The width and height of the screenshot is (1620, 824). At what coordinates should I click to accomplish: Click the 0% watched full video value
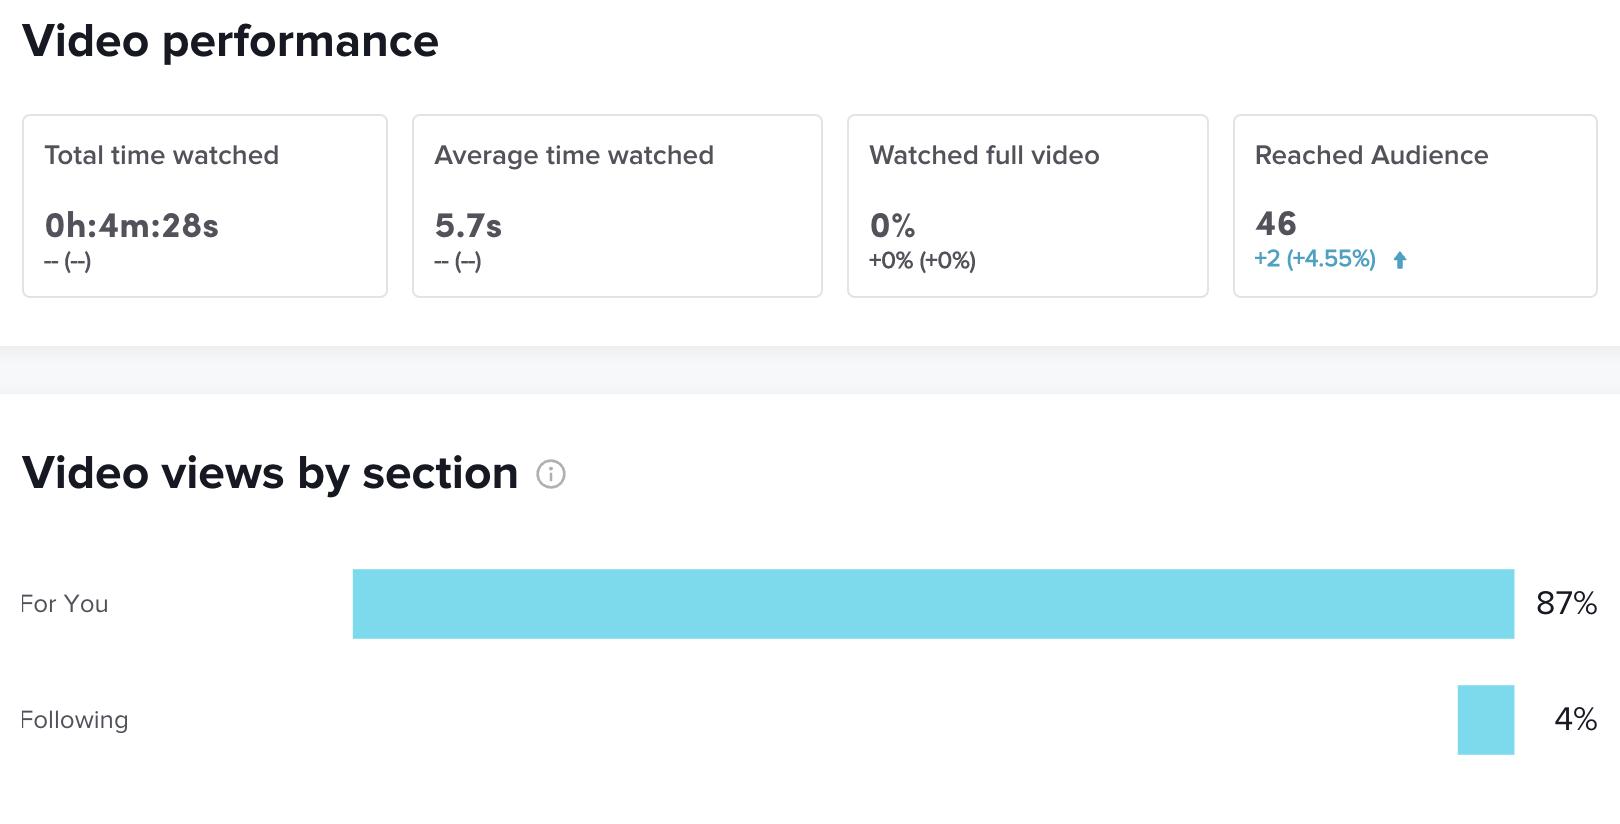892,226
